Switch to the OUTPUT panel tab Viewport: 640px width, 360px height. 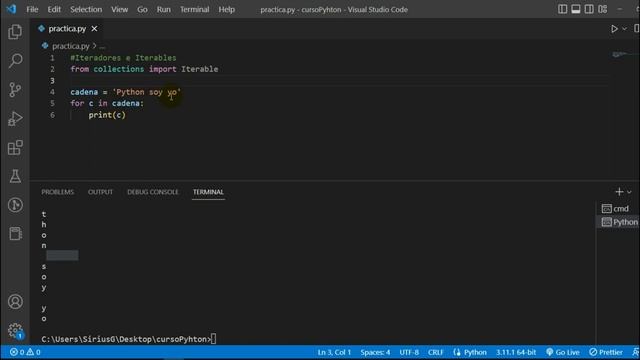tap(100, 192)
